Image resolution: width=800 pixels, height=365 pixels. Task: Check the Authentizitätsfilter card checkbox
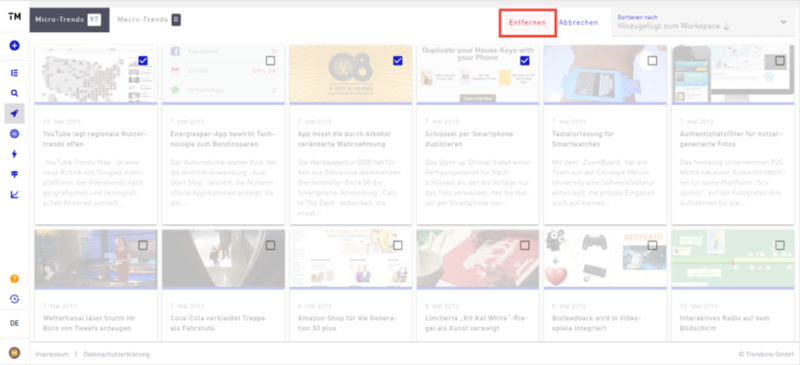click(x=780, y=61)
